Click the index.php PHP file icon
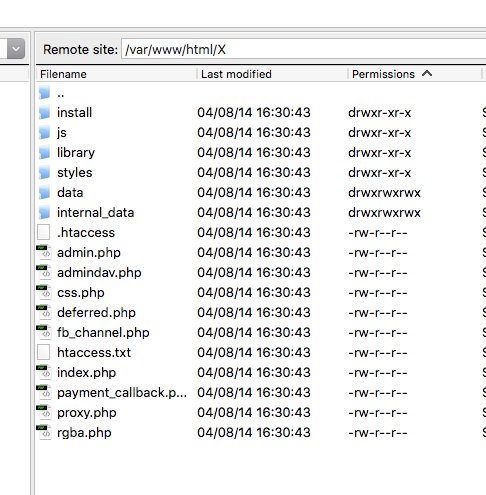 pyautogui.click(x=44, y=372)
